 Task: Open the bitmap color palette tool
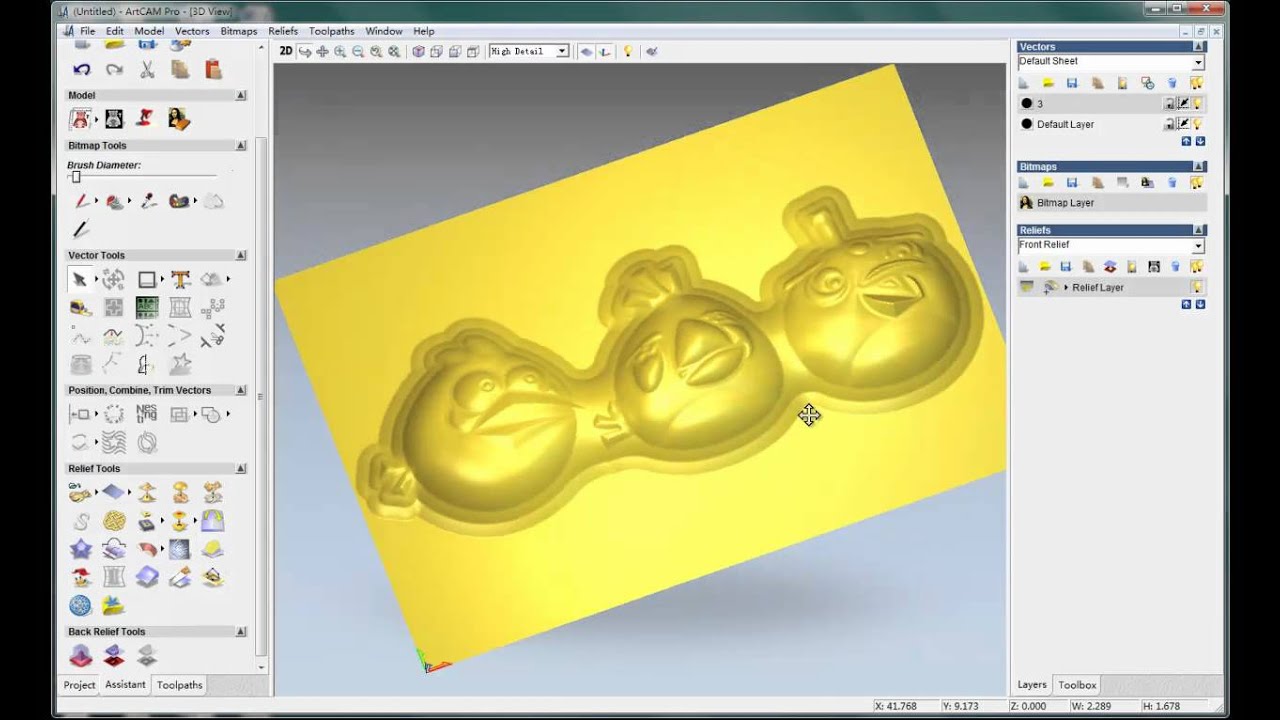click(x=180, y=201)
